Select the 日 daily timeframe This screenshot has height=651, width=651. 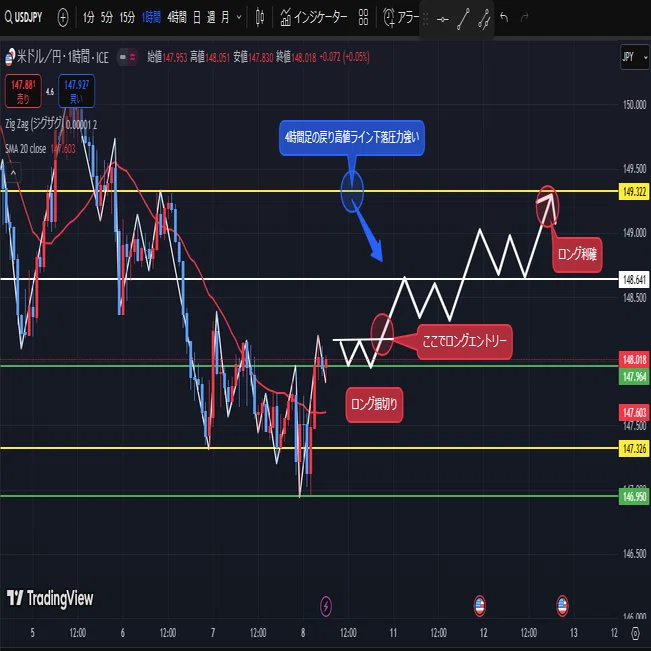(197, 17)
